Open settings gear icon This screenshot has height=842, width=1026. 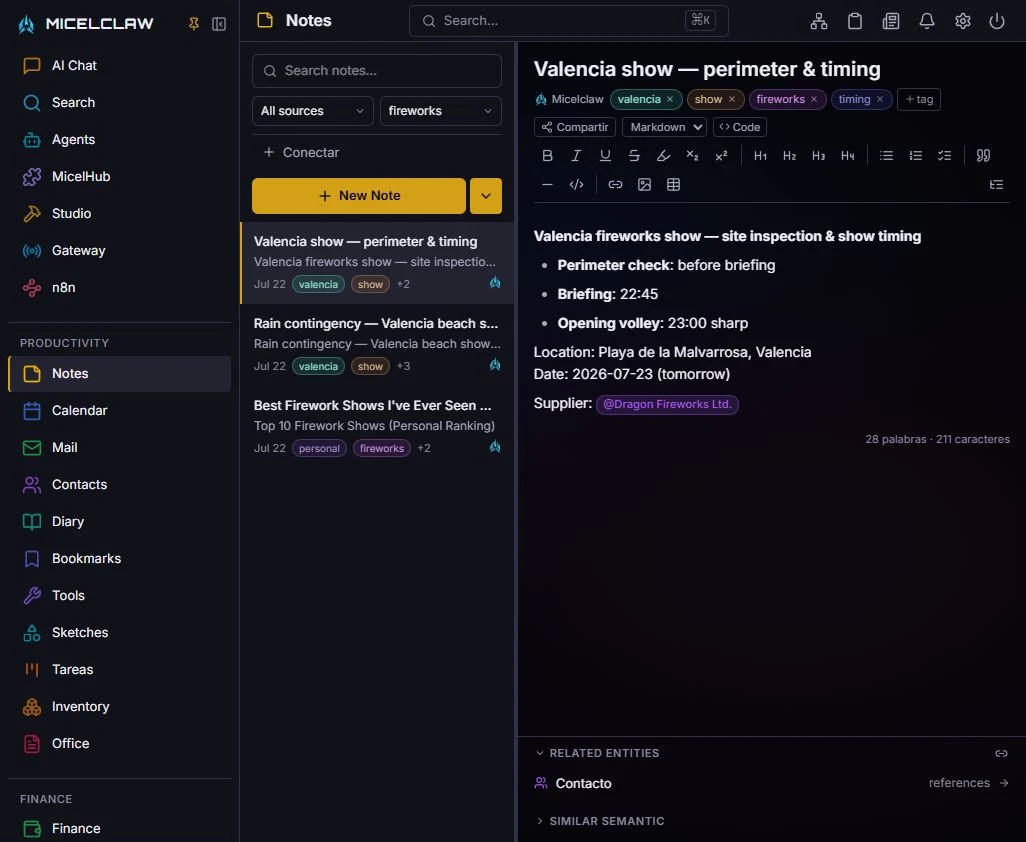click(963, 21)
